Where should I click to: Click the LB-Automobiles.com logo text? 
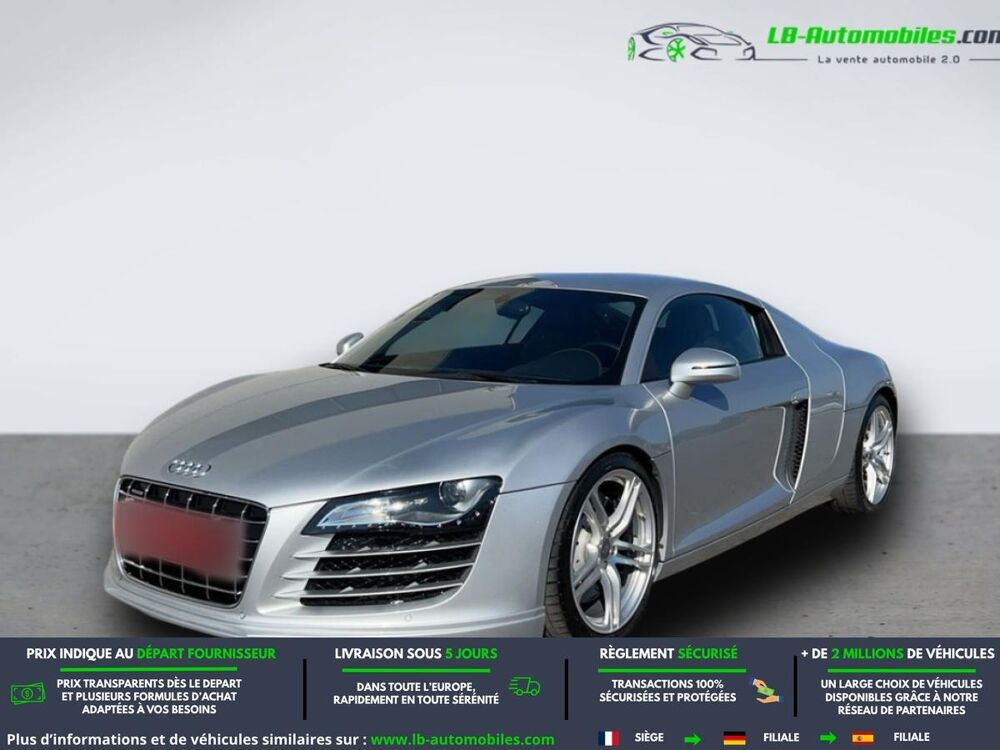click(883, 36)
